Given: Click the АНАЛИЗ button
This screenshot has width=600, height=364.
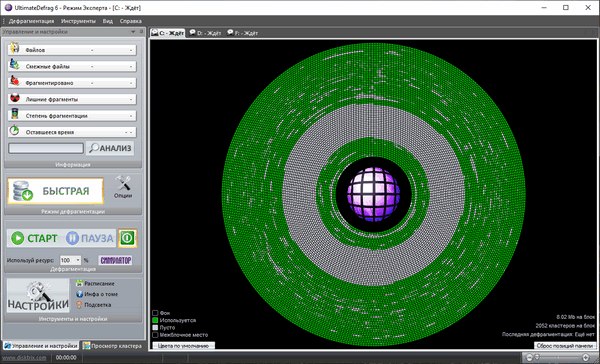Looking at the screenshot, I should tap(110, 148).
